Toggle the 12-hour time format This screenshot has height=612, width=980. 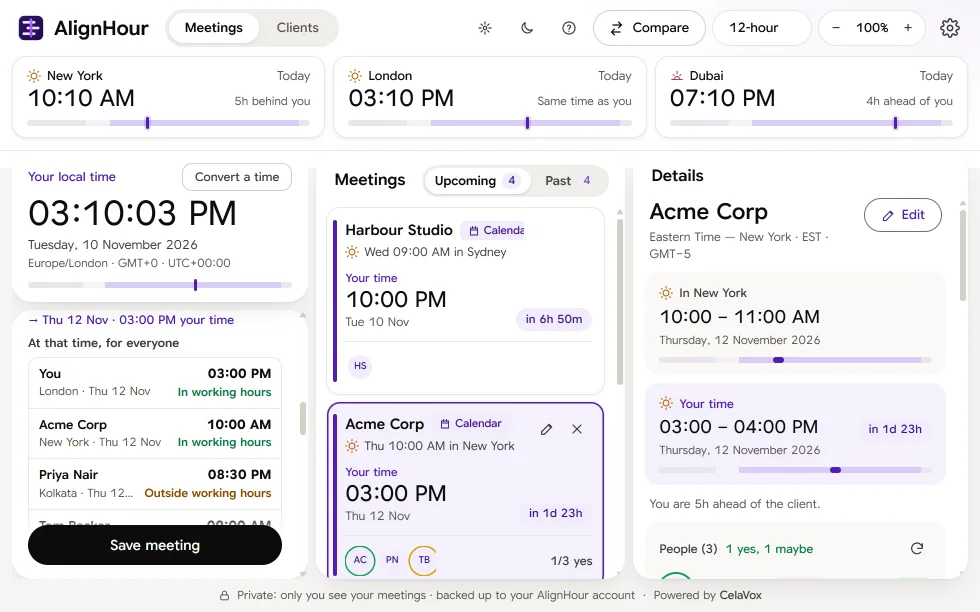pyautogui.click(x=761, y=28)
